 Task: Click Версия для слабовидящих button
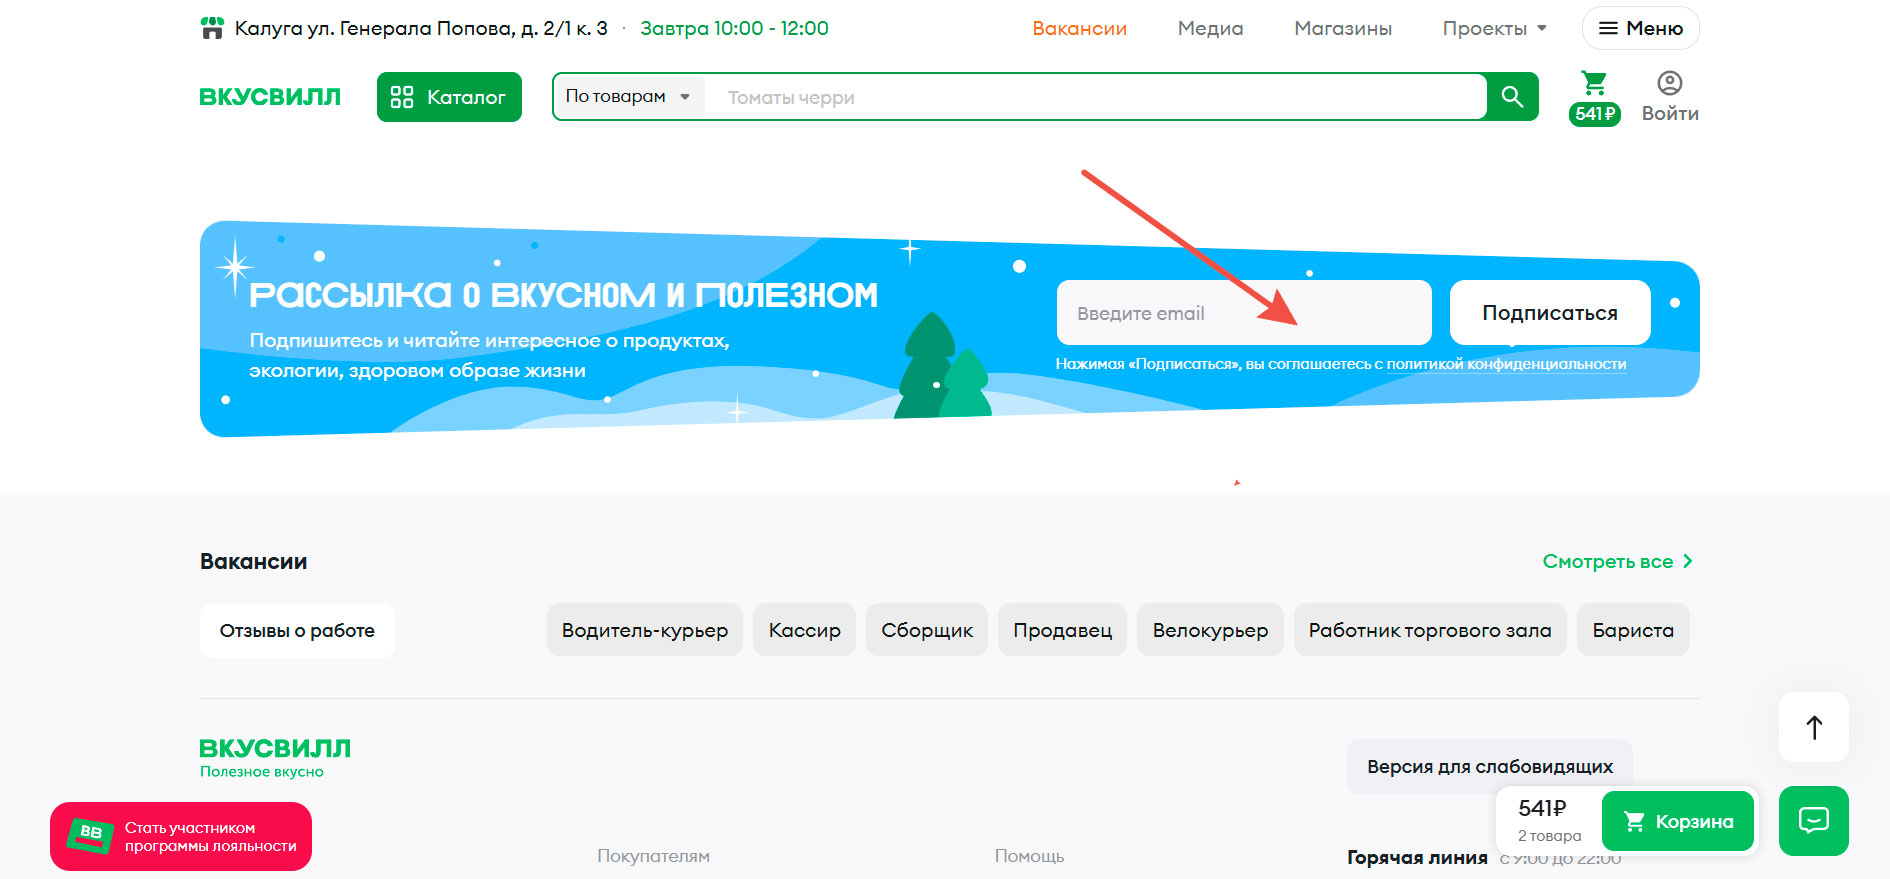coord(1490,766)
